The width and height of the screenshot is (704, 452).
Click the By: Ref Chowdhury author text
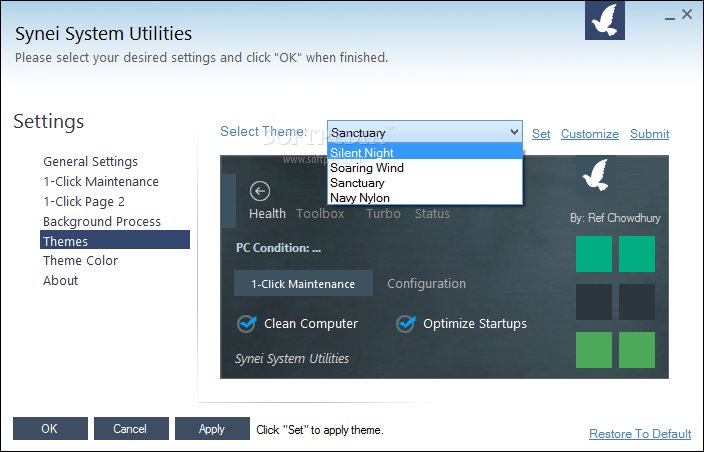tap(615, 218)
